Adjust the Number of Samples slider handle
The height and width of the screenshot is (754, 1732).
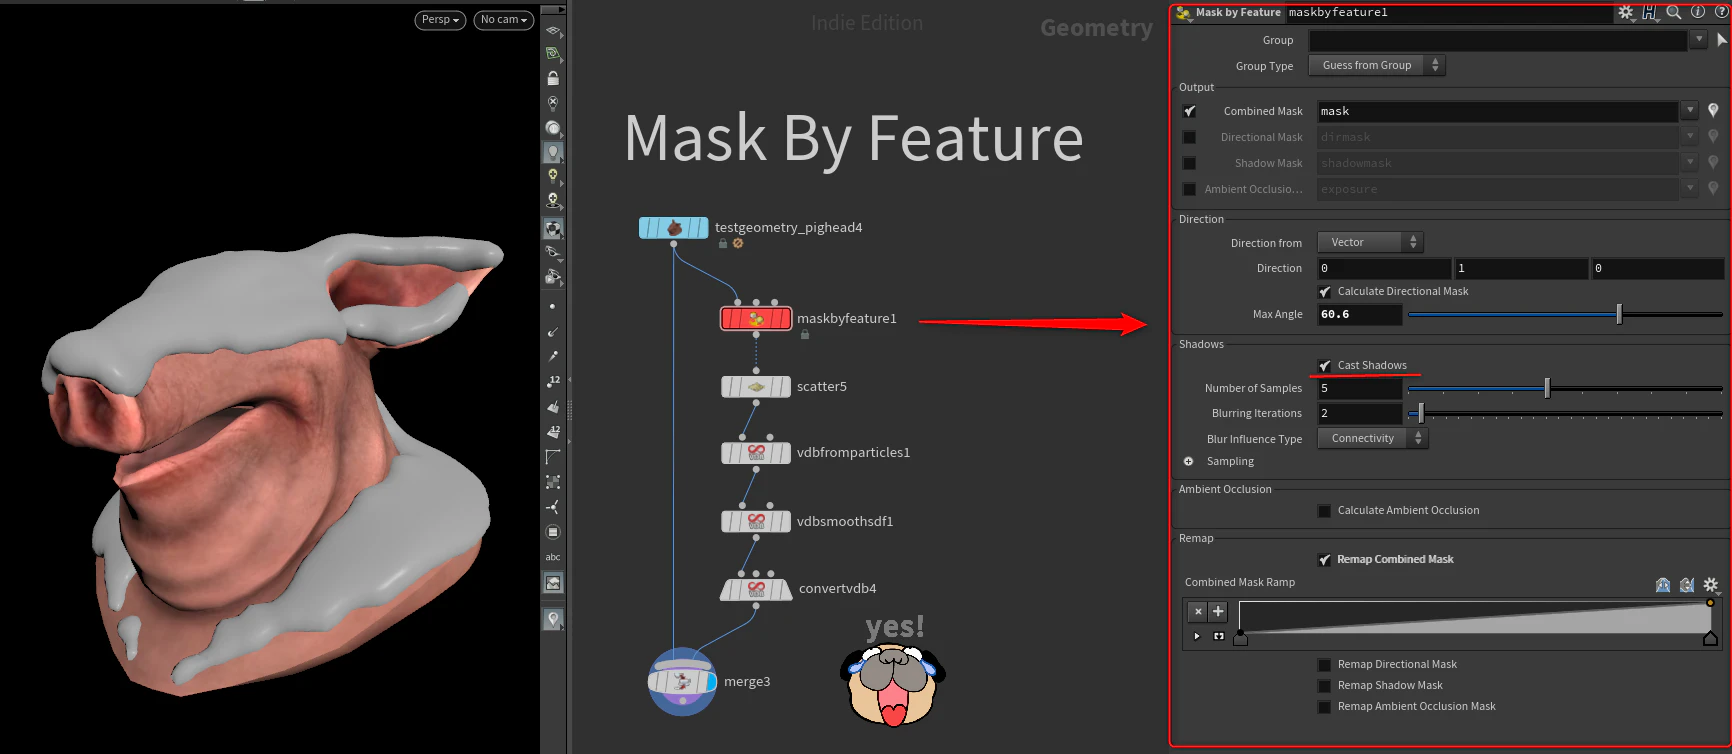point(1547,388)
